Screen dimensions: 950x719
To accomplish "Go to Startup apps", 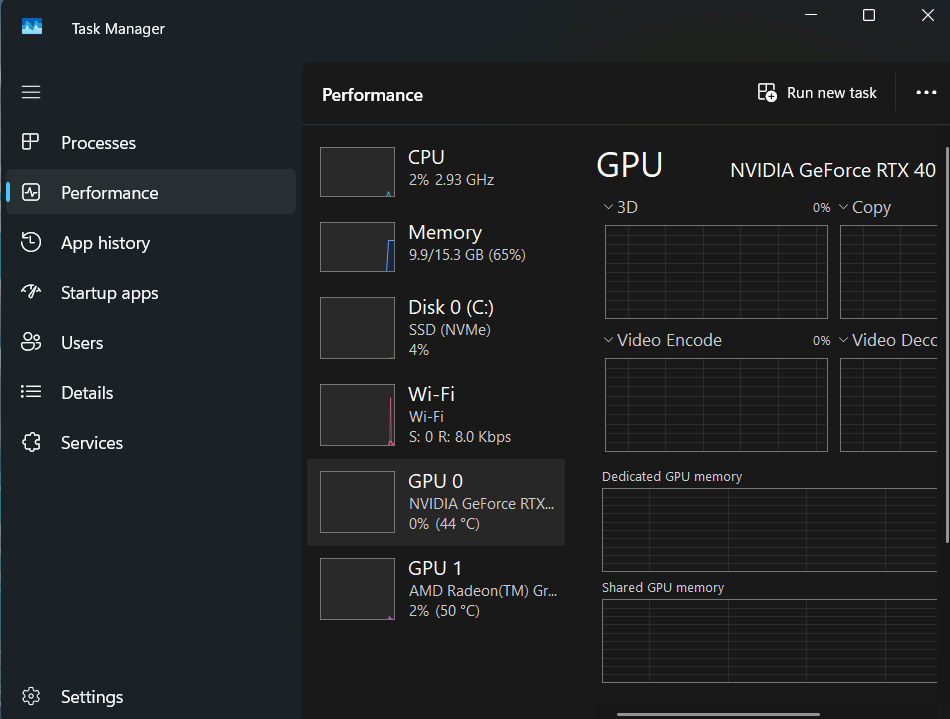I will [150, 293].
